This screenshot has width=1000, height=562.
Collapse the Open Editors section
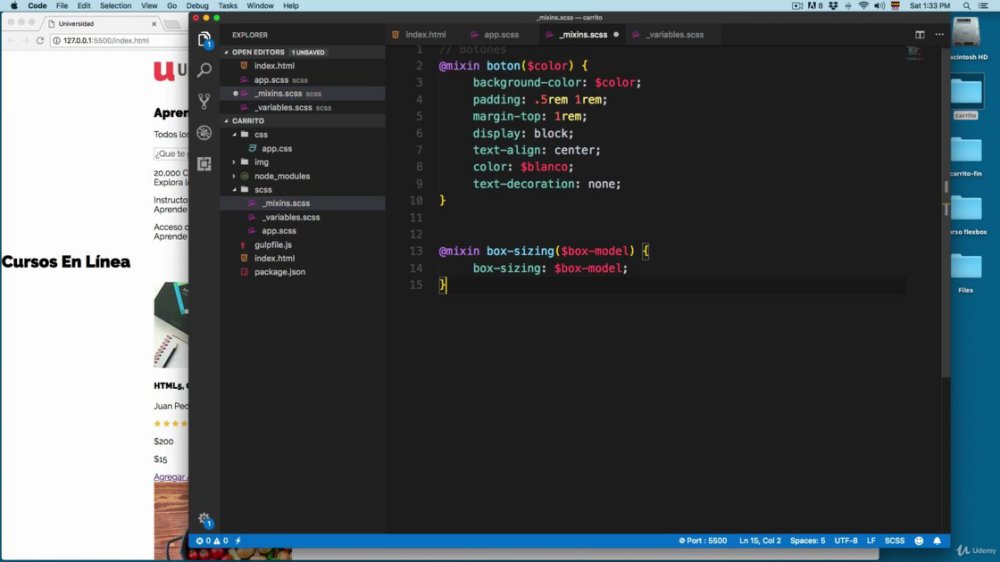click(x=258, y=52)
